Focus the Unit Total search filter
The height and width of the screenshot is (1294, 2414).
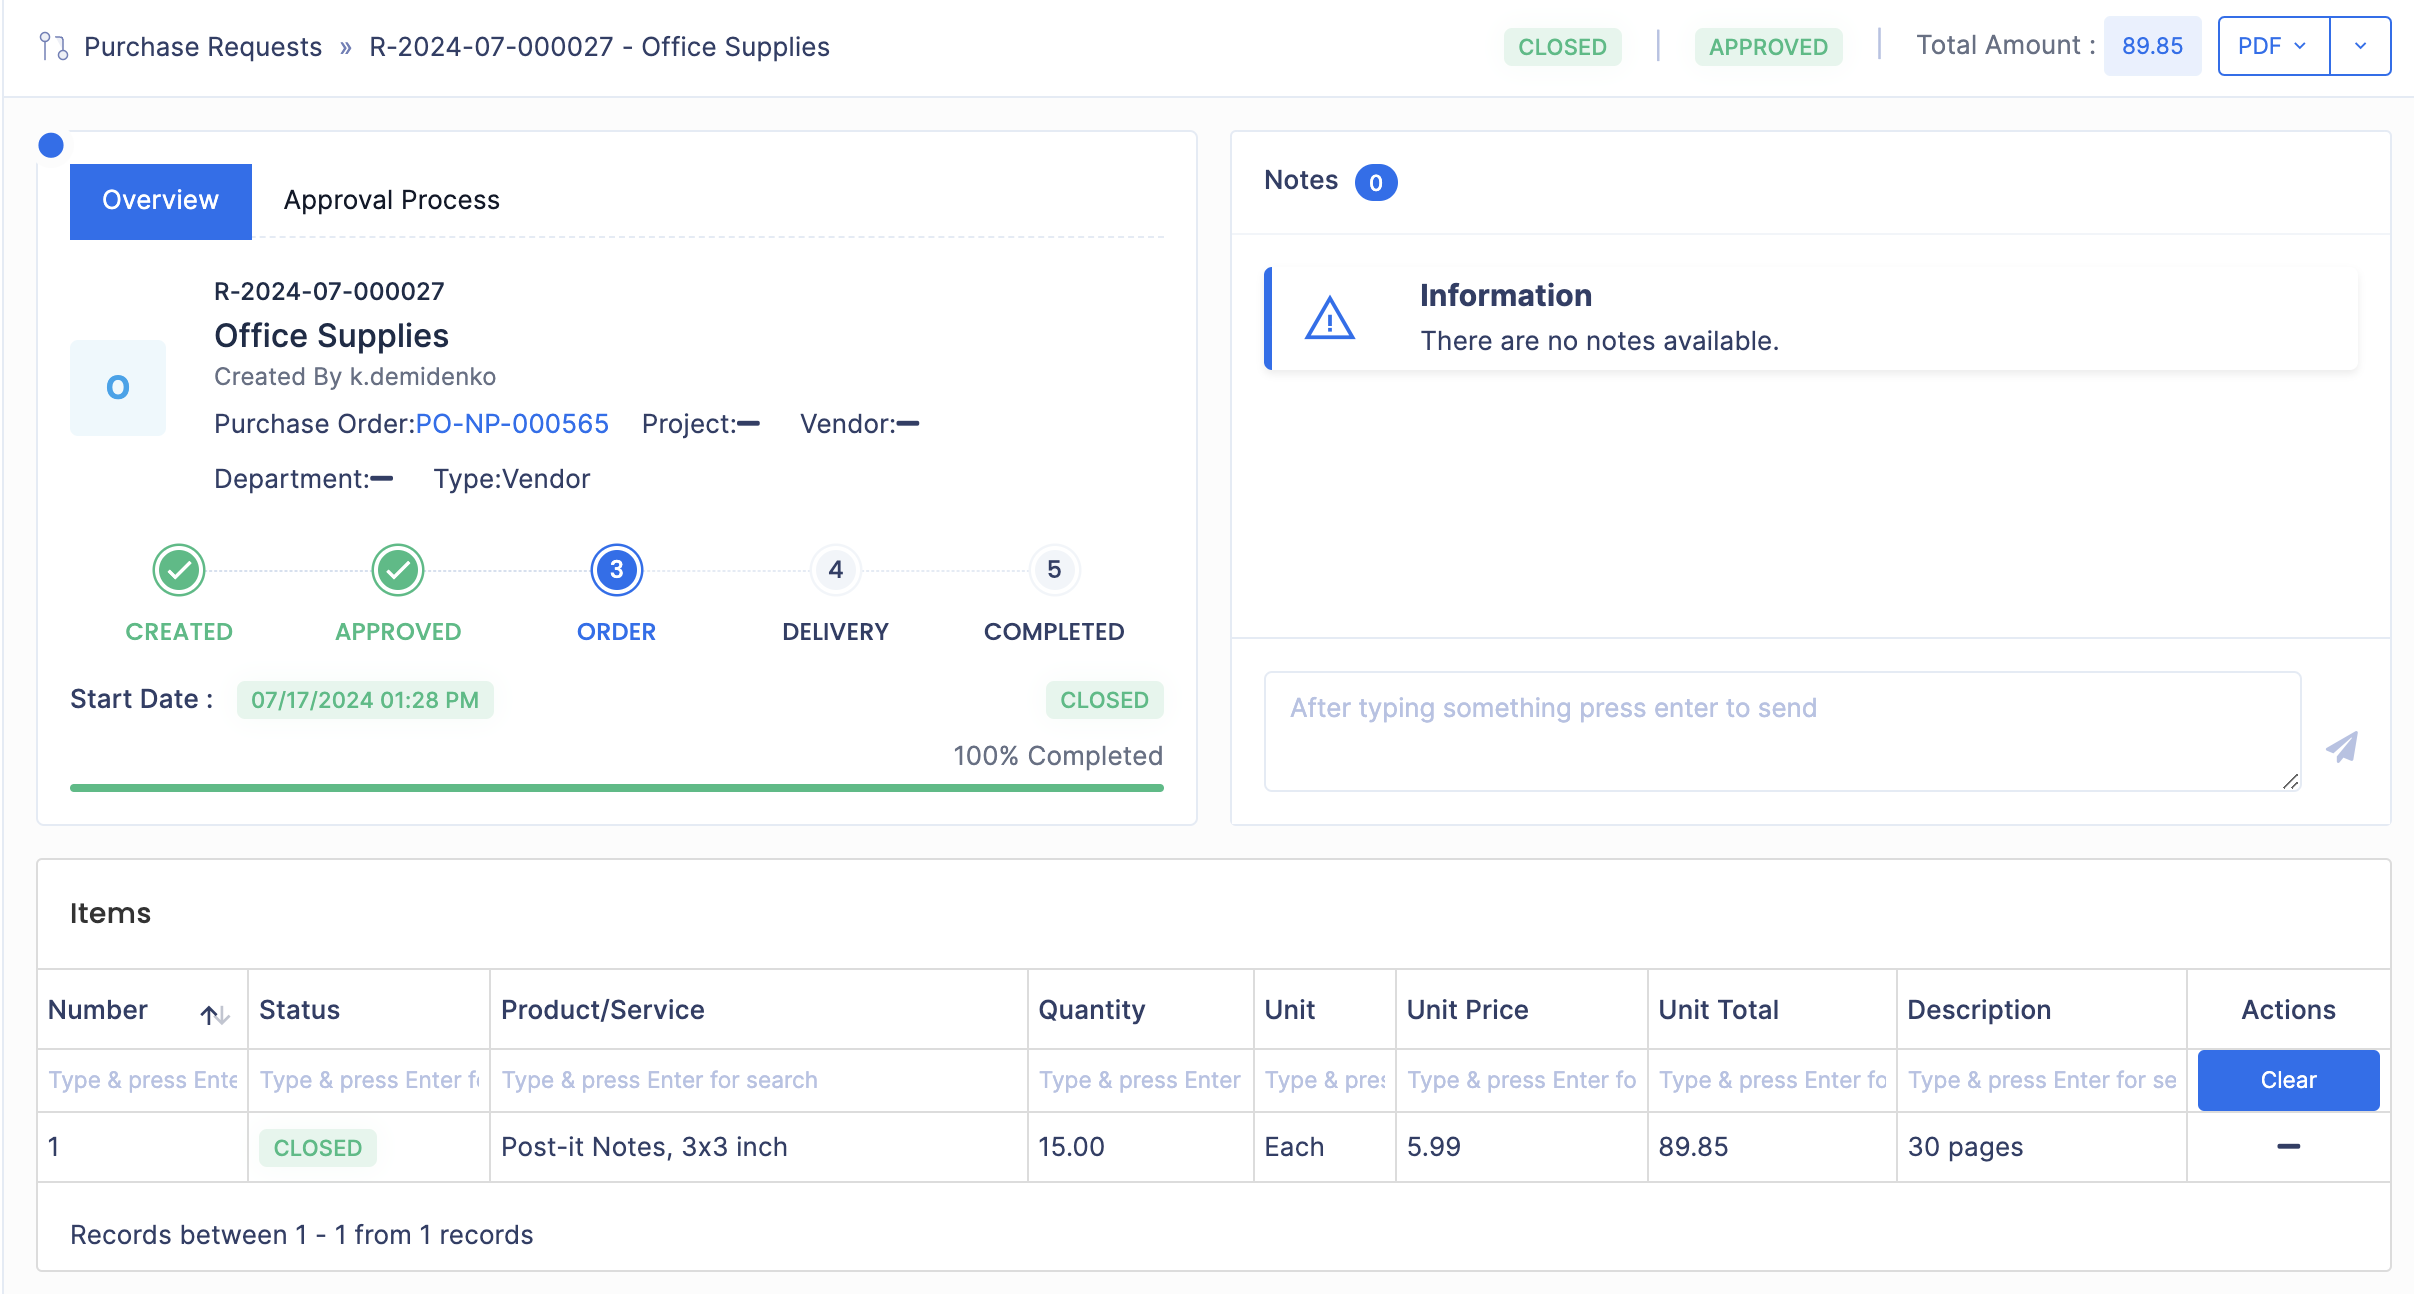[x=1773, y=1080]
